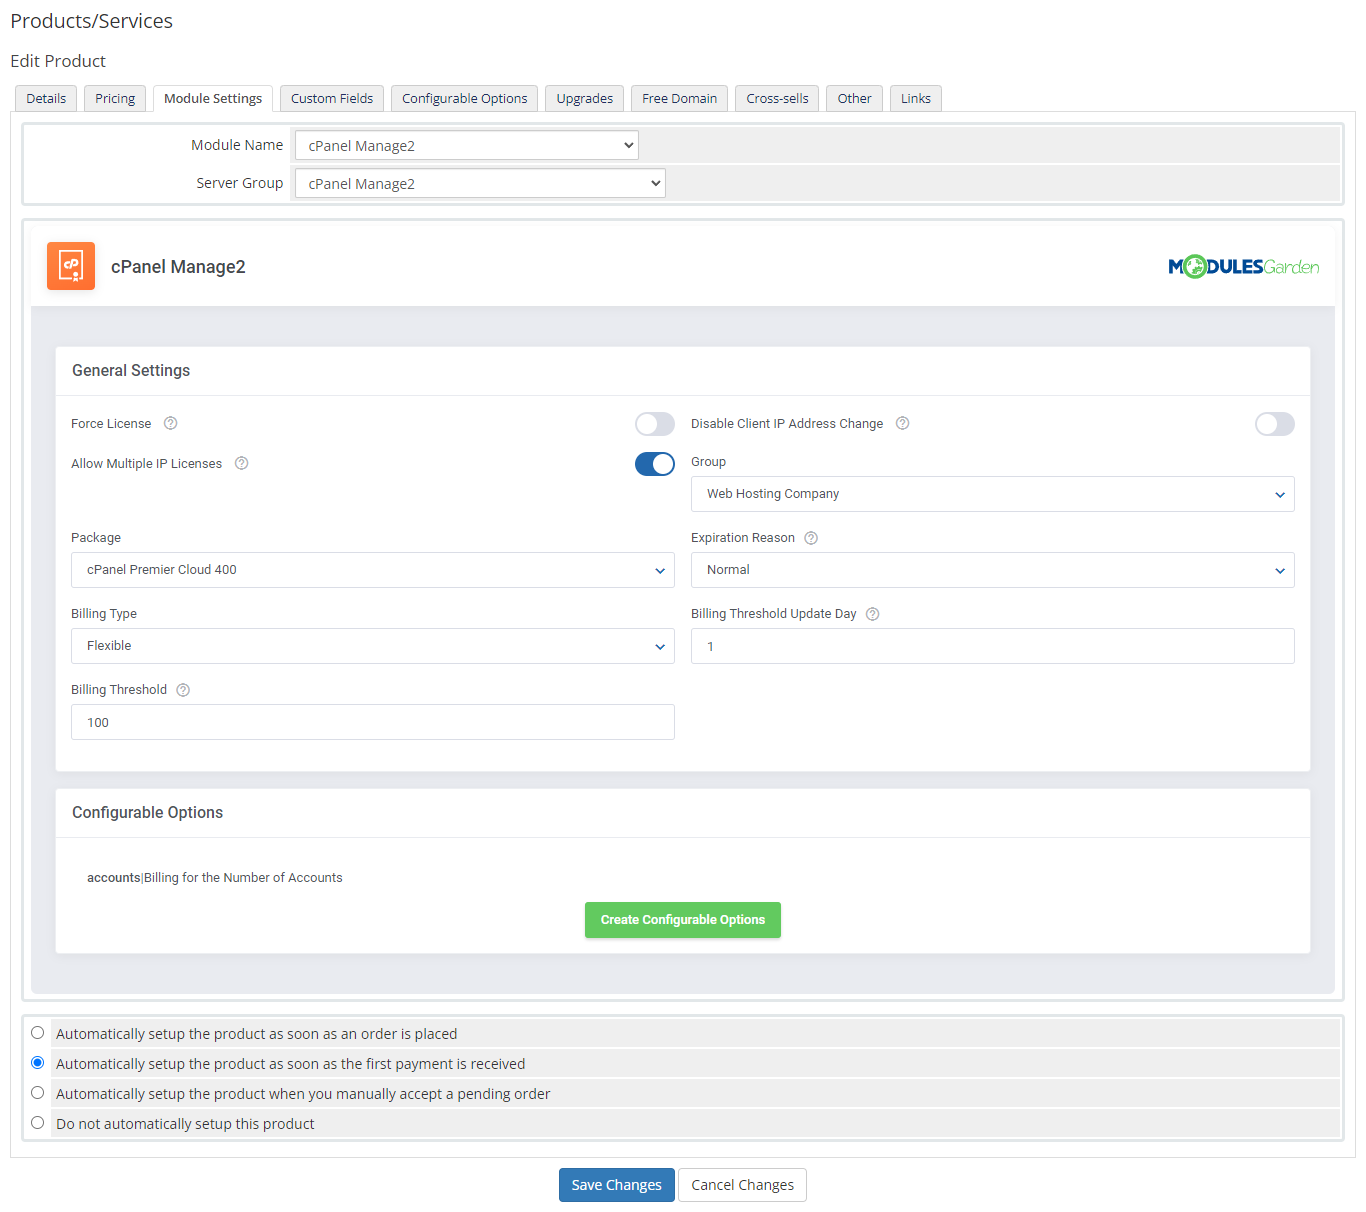
Task: Open the Server Group selector
Action: click(x=479, y=183)
